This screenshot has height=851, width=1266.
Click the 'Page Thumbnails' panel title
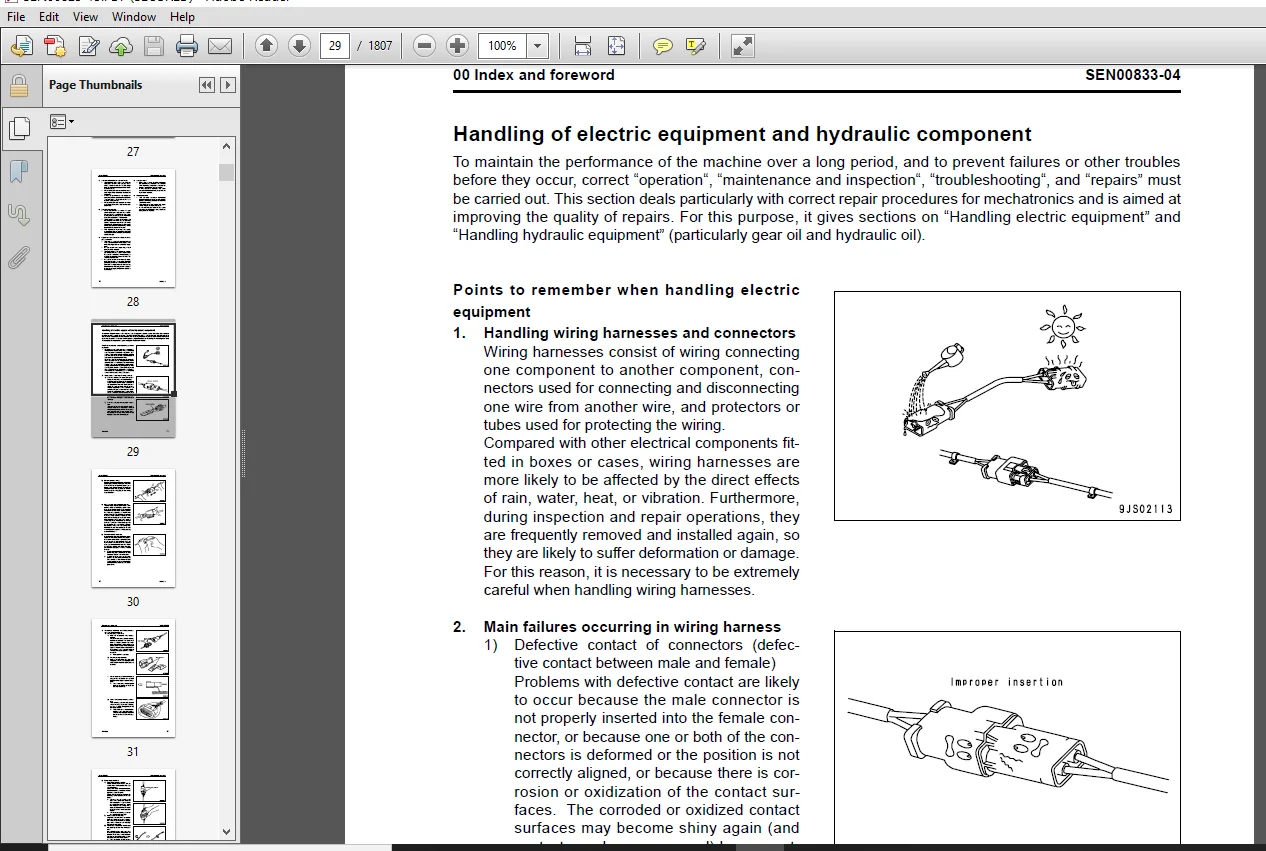[x=96, y=85]
